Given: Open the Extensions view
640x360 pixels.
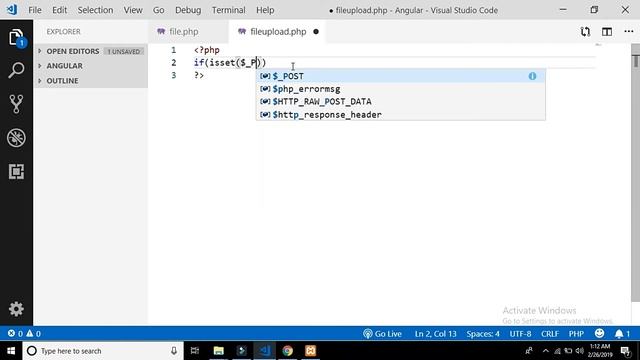Looking at the screenshot, I should [16, 171].
